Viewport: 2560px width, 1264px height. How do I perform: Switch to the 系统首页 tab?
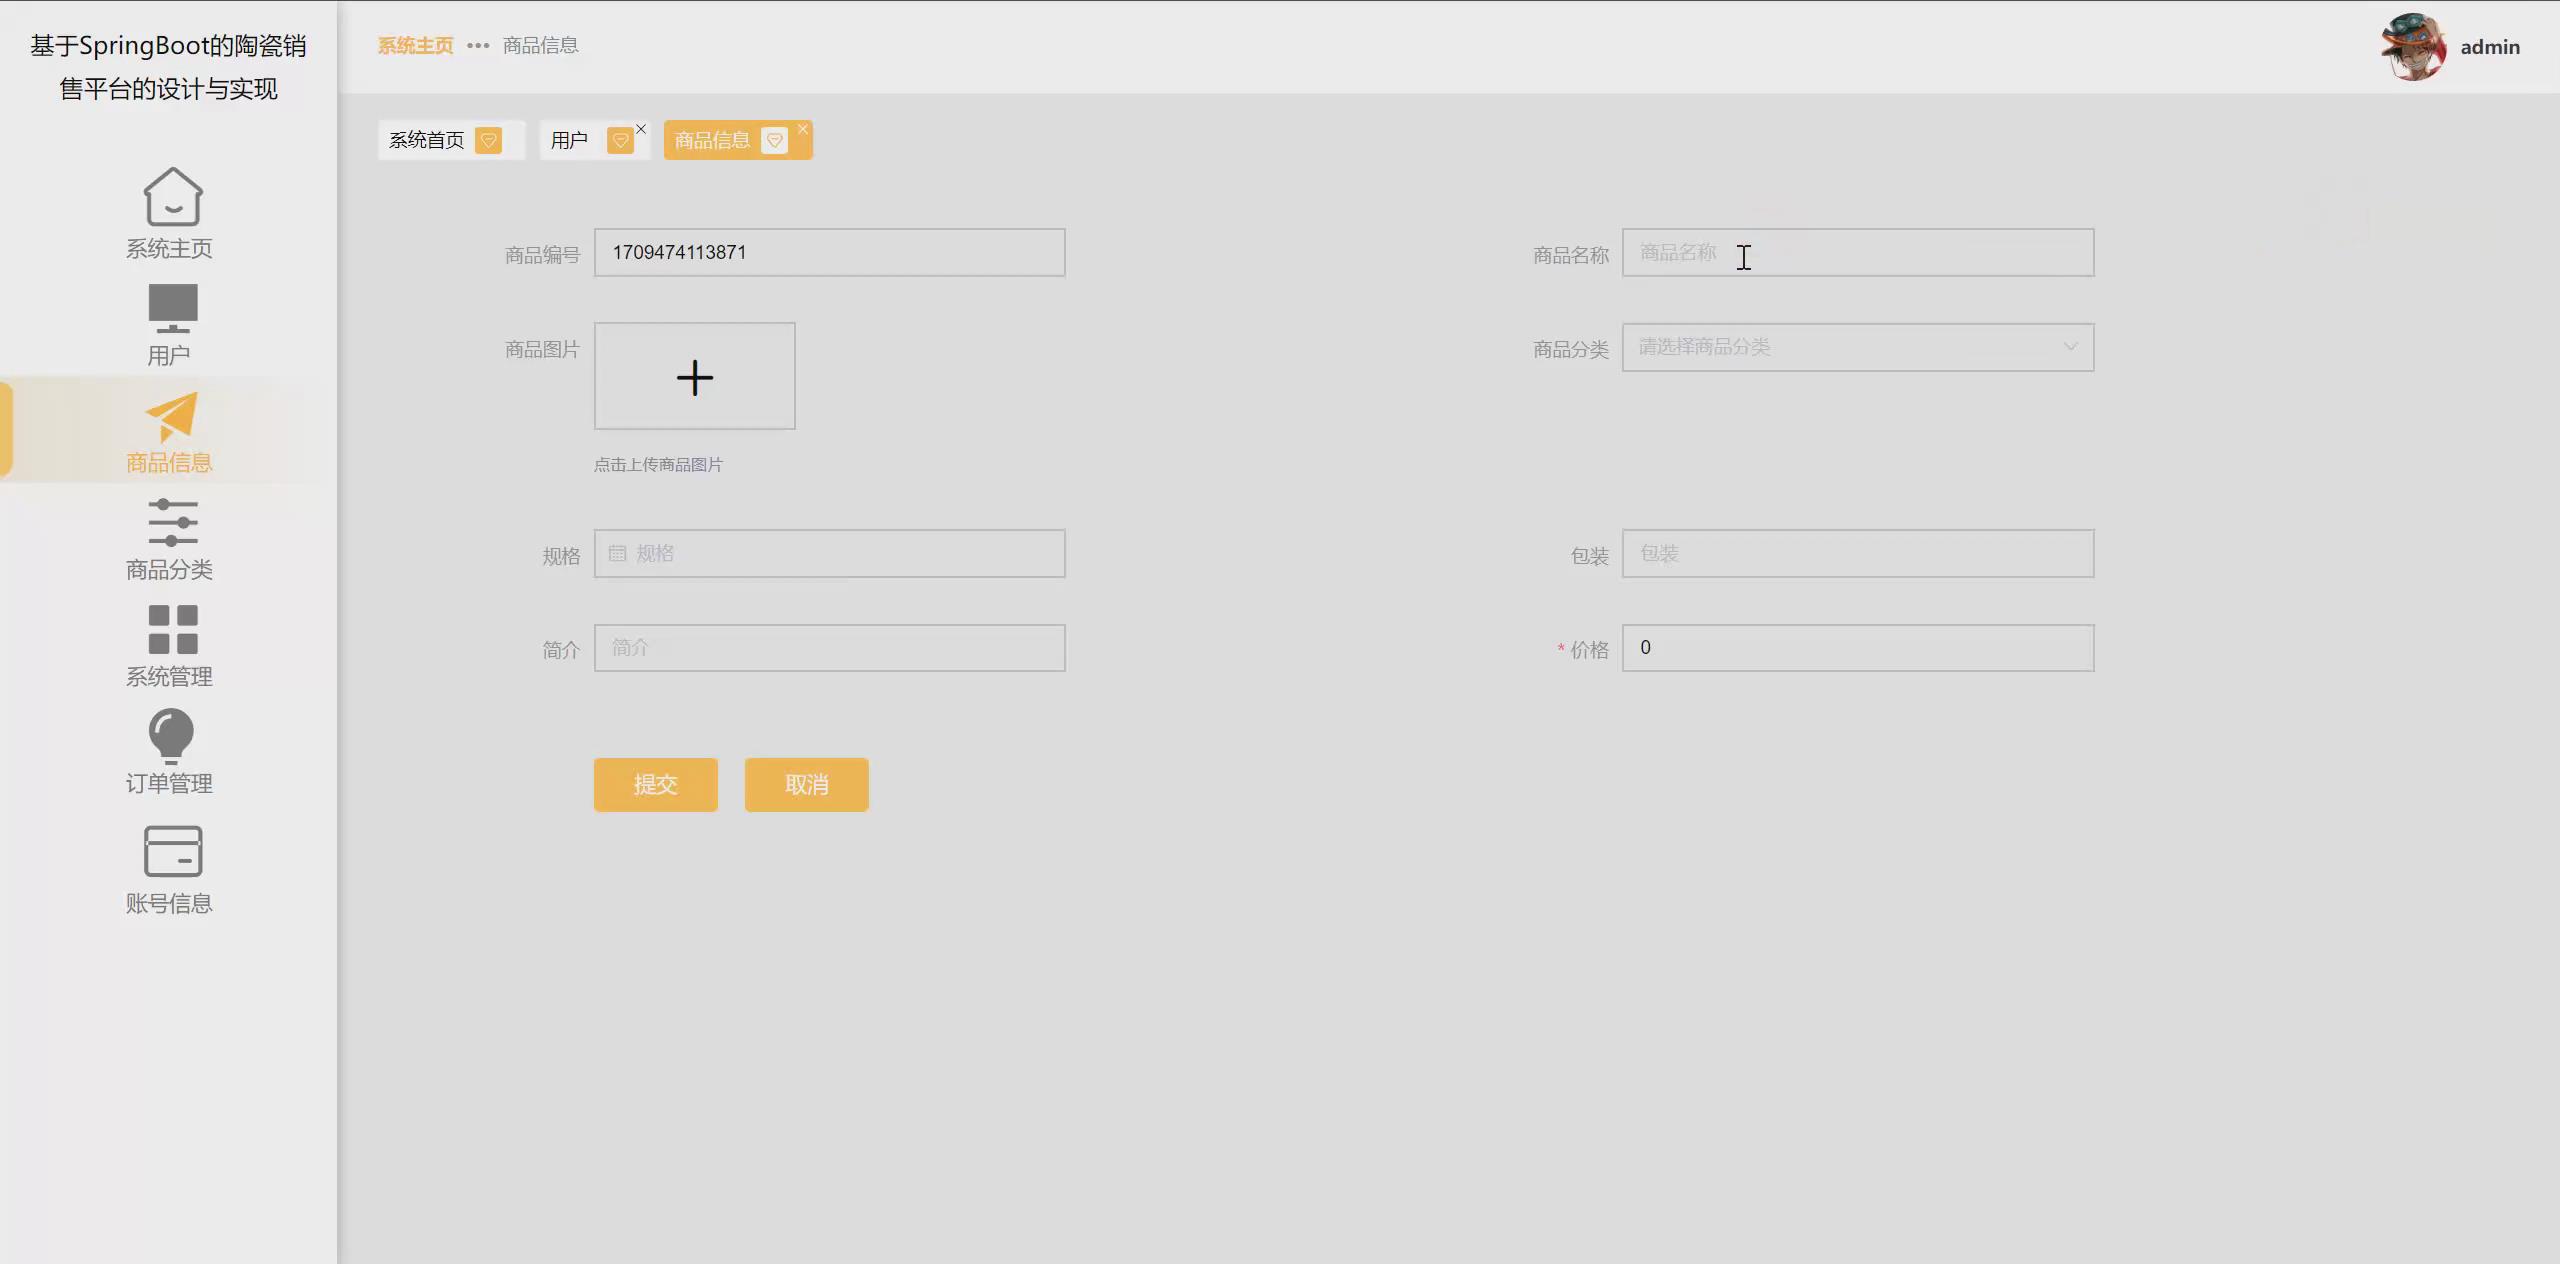pos(427,140)
